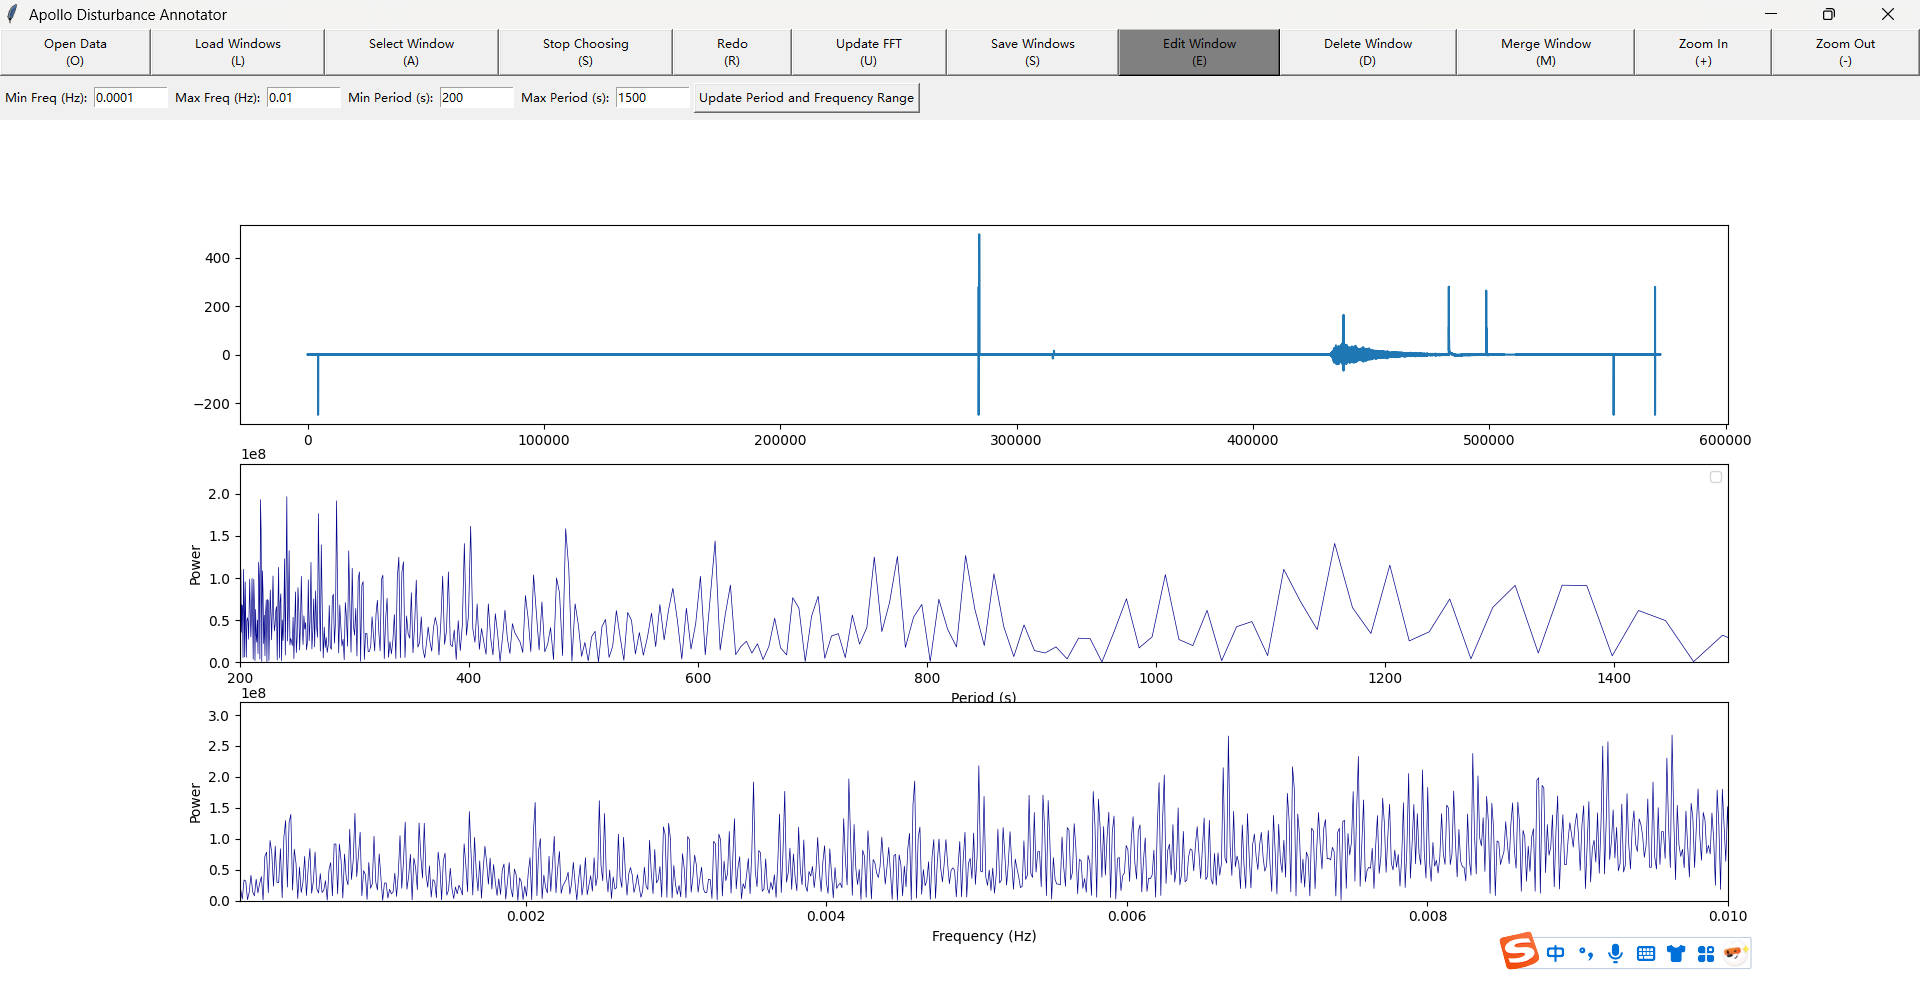
Task: Open Sogou punctuation mode icon
Action: tap(1586, 953)
